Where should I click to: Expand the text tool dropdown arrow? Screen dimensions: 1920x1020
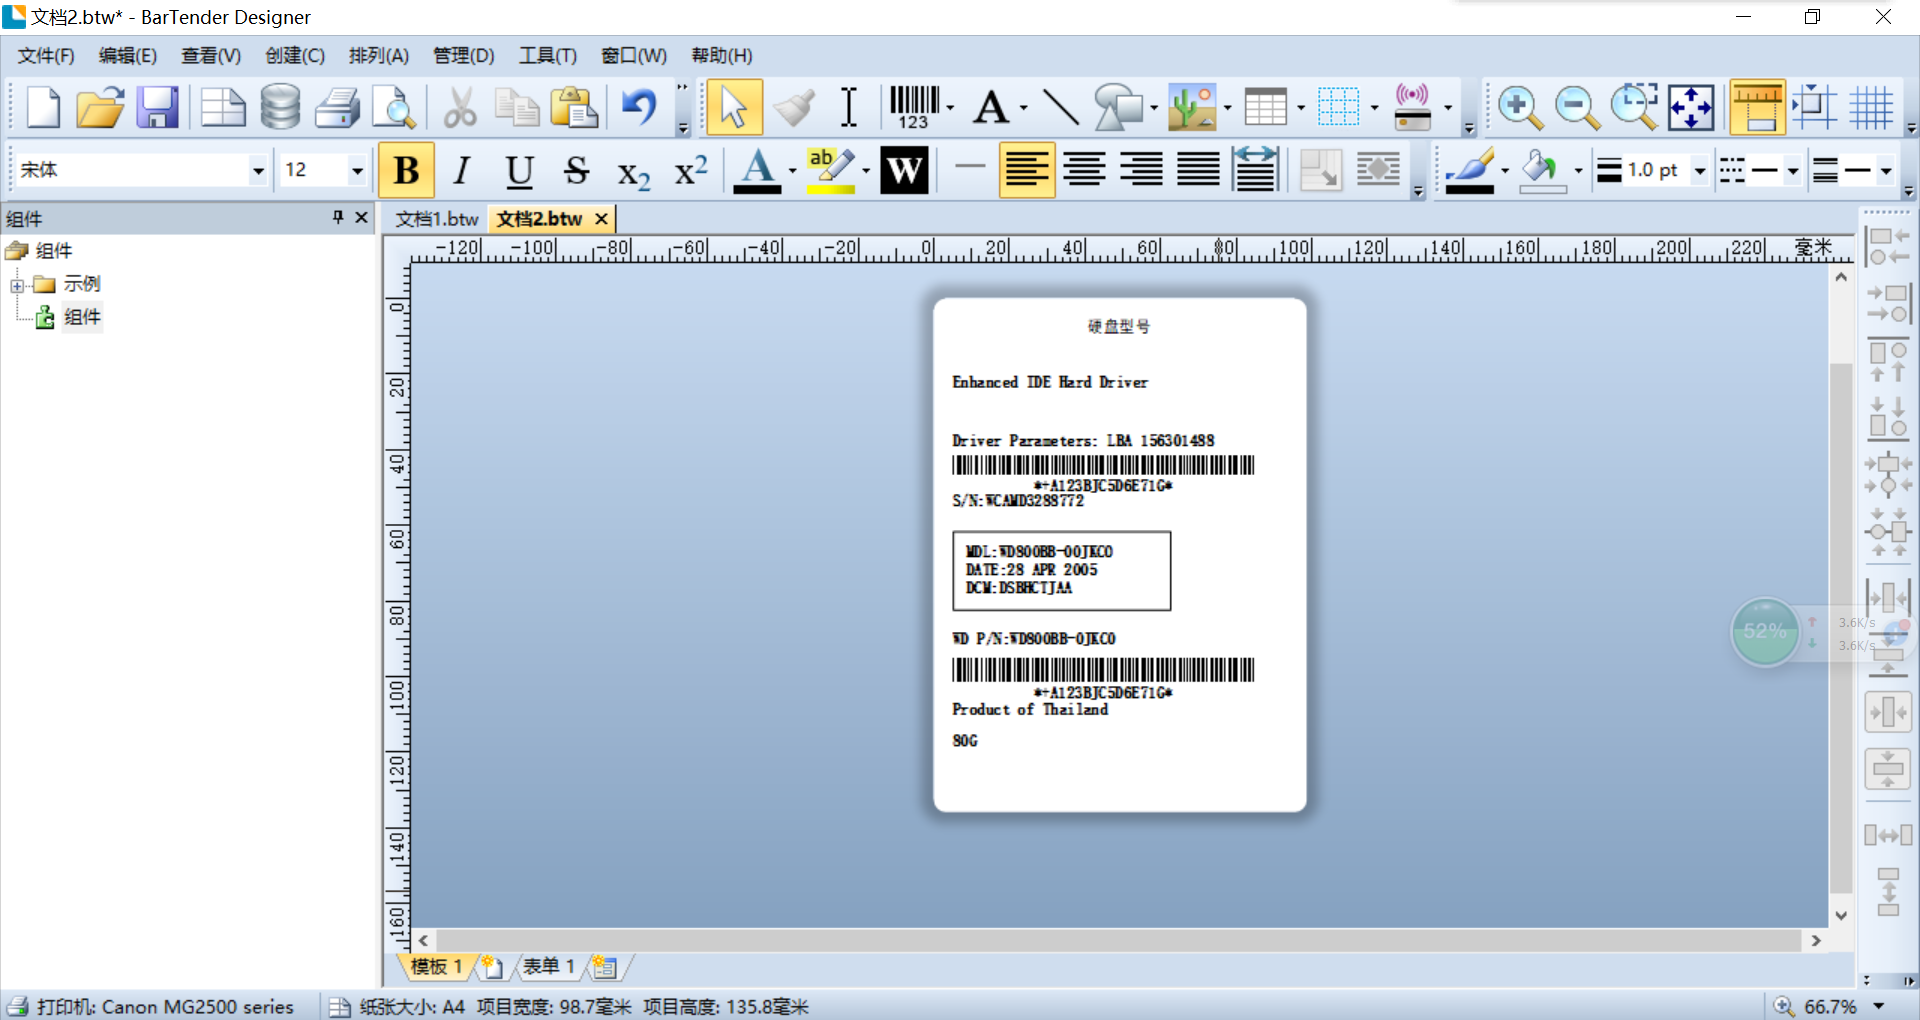pyautogui.click(x=1024, y=107)
